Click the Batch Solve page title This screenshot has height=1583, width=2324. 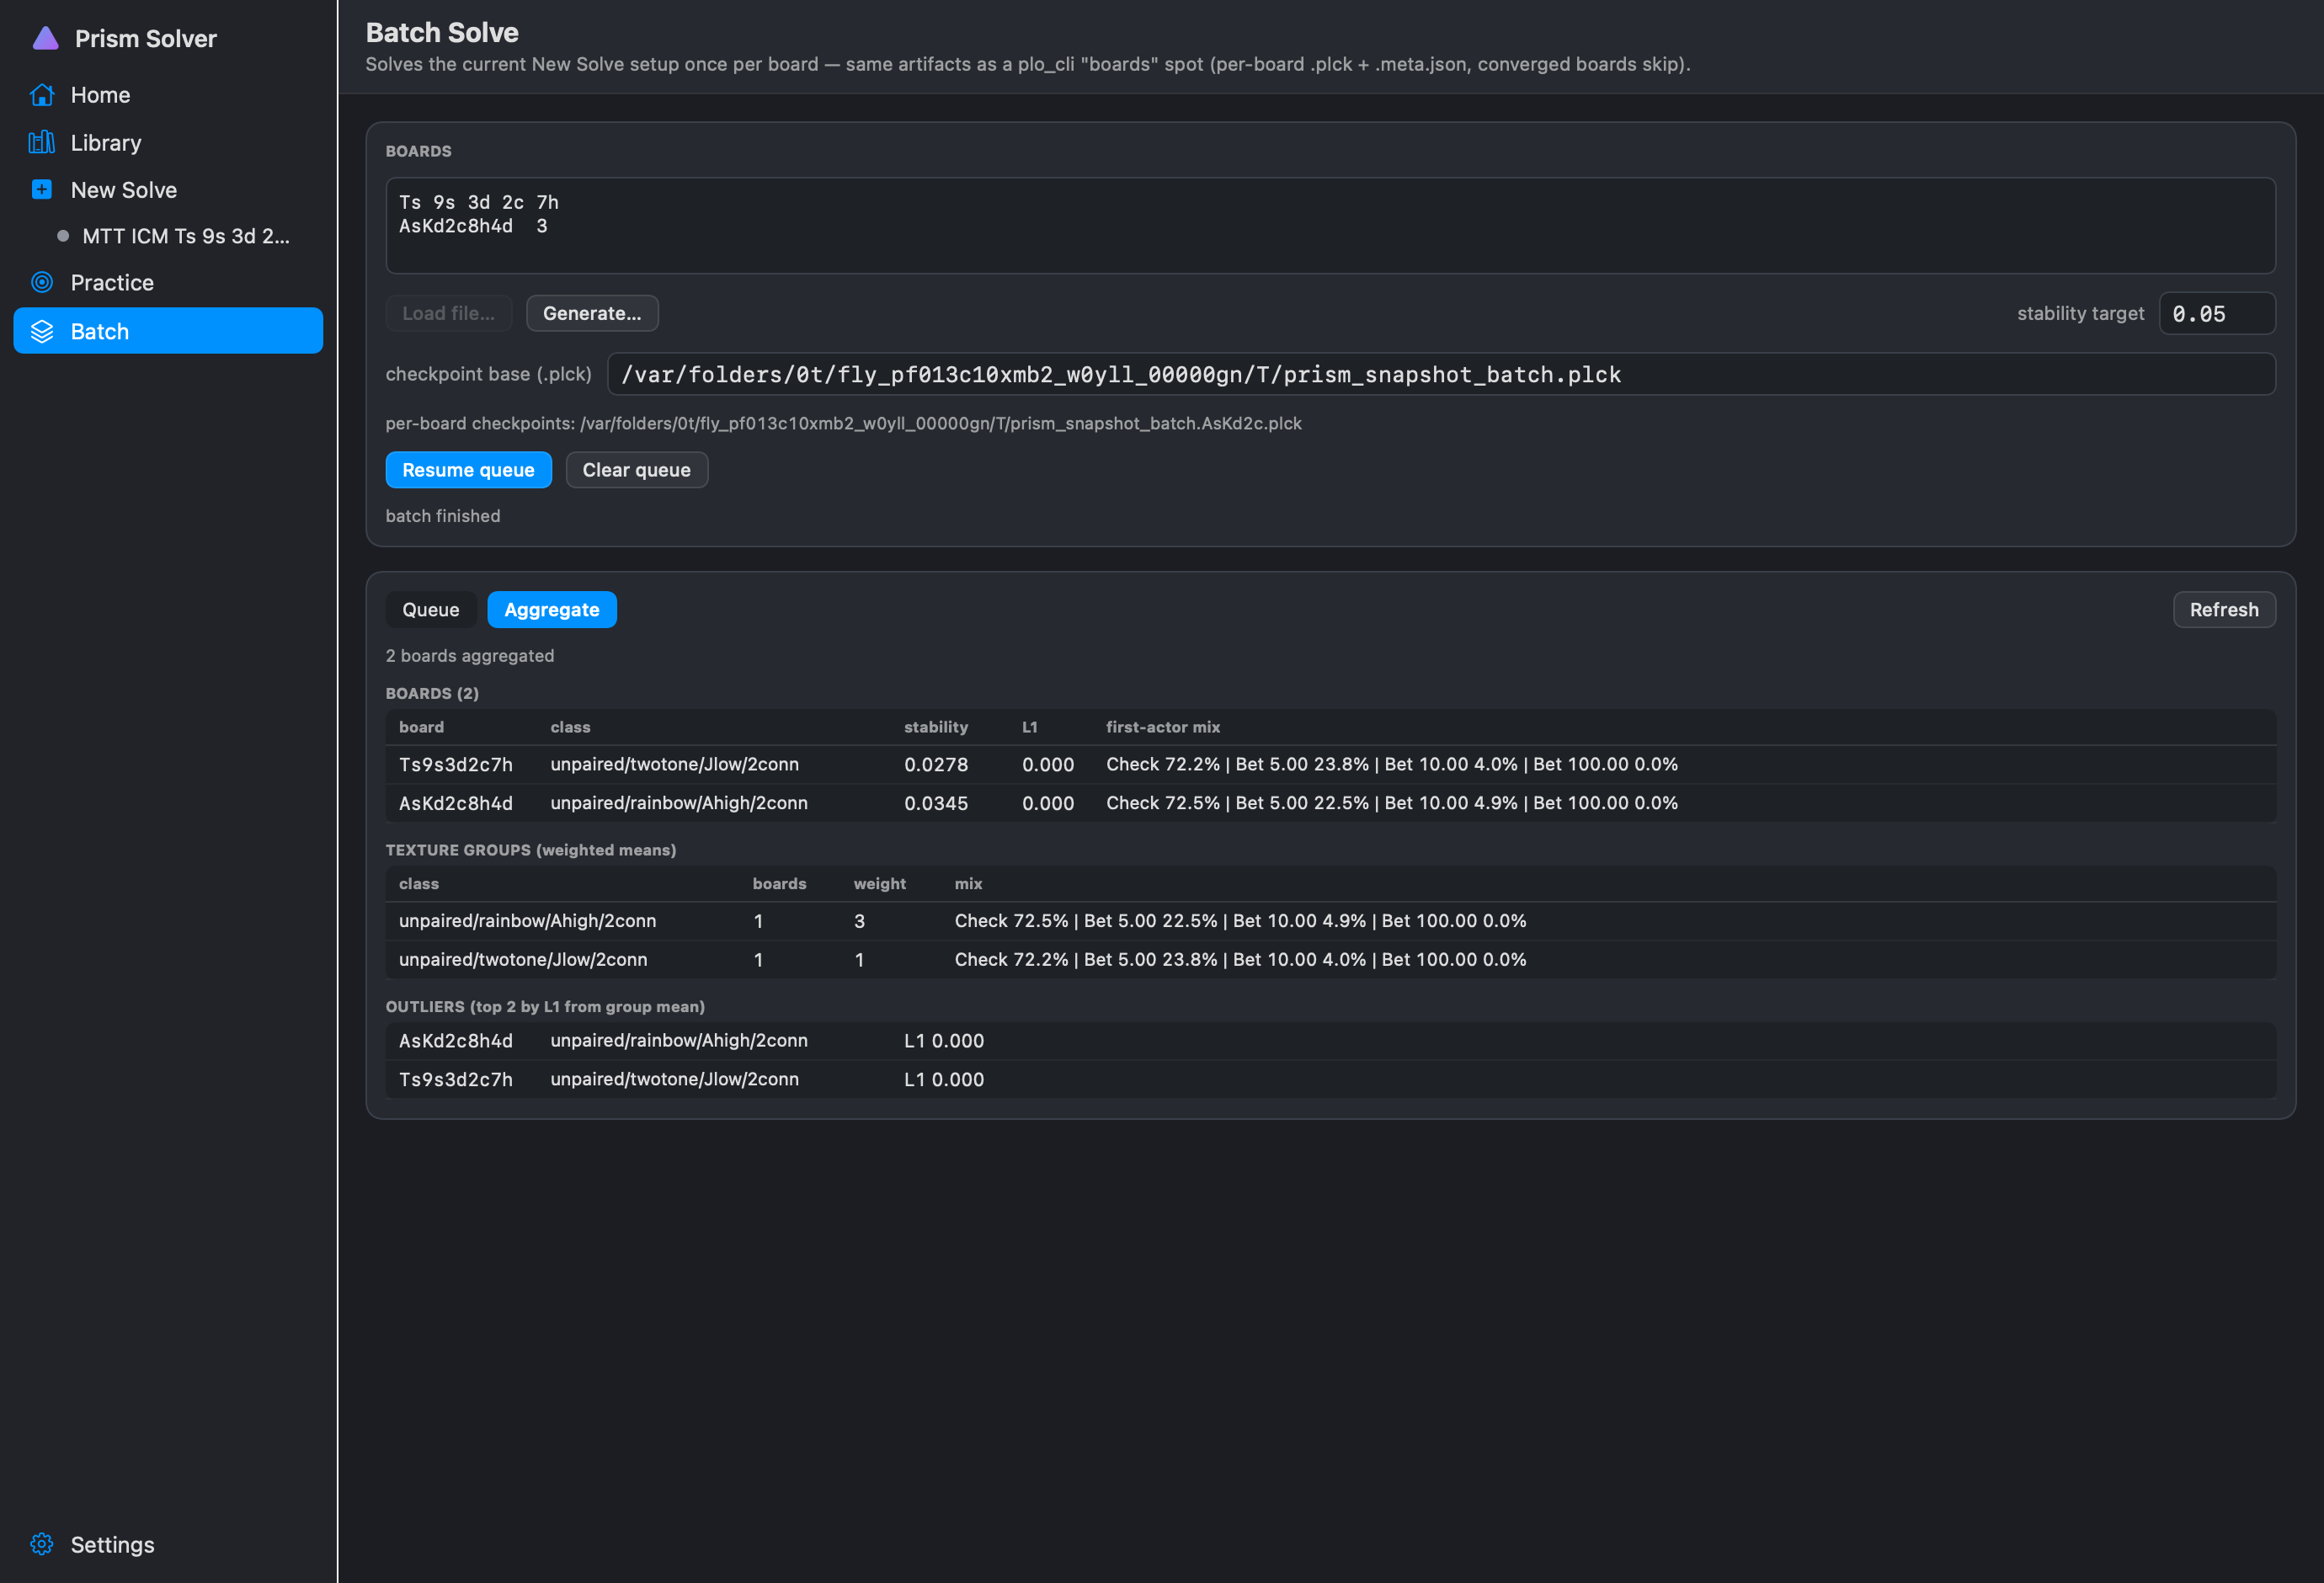coord(442,32)
